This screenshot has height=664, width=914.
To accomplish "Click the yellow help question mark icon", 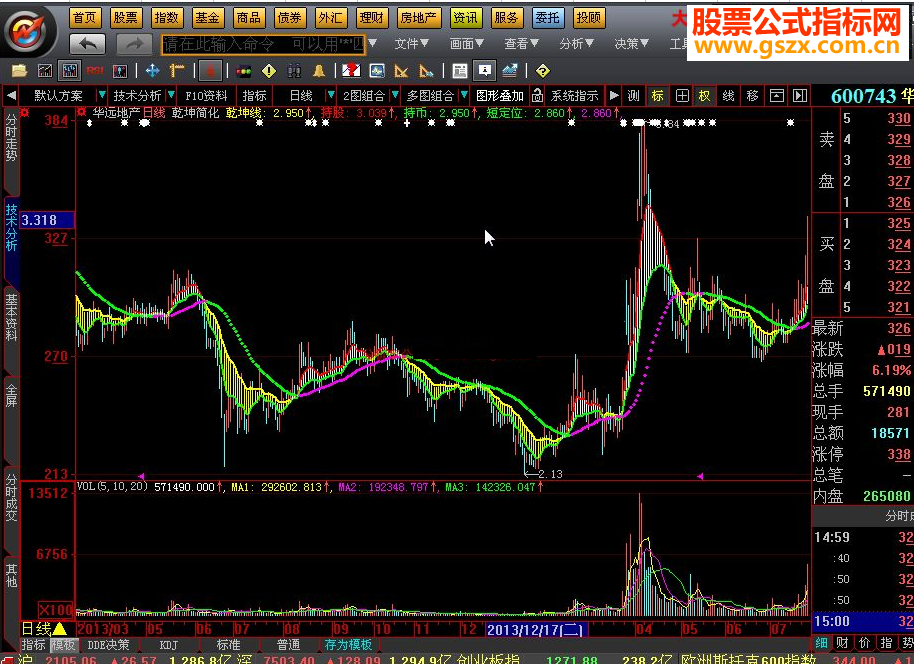I will (542, 70).
